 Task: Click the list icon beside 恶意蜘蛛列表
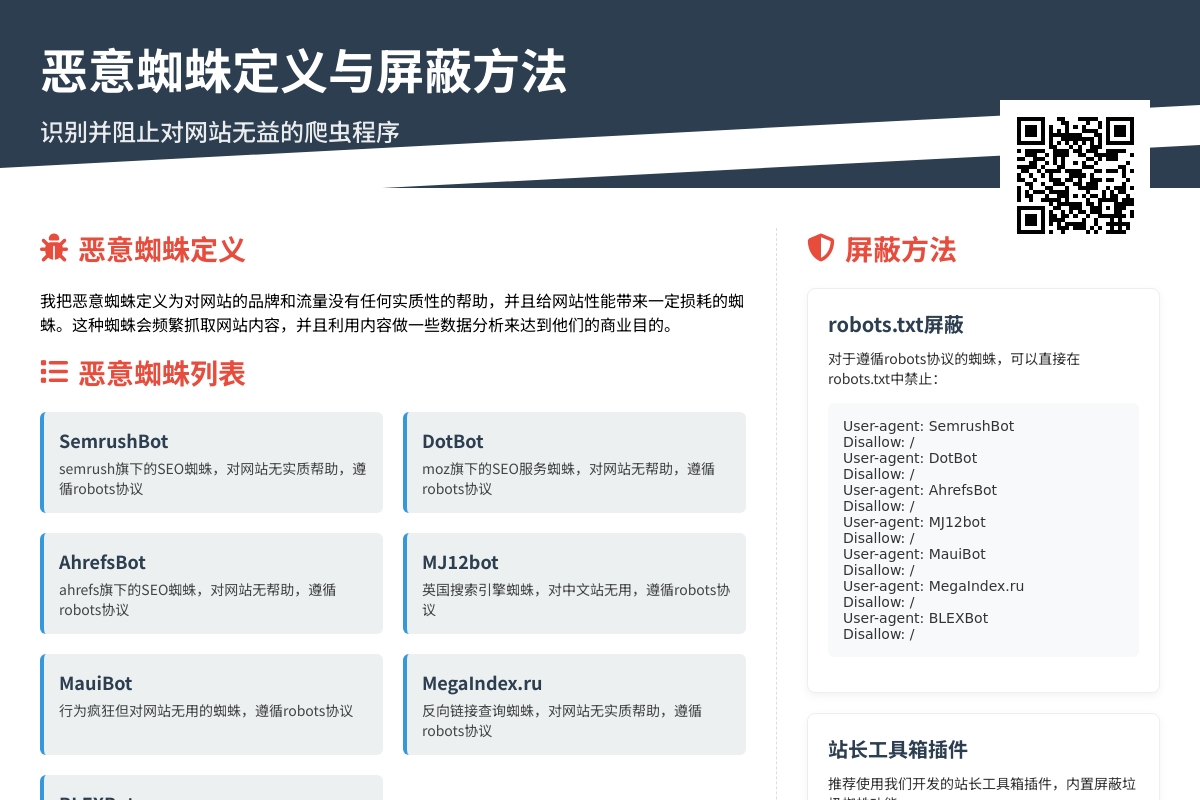click(x=53, y=373)
